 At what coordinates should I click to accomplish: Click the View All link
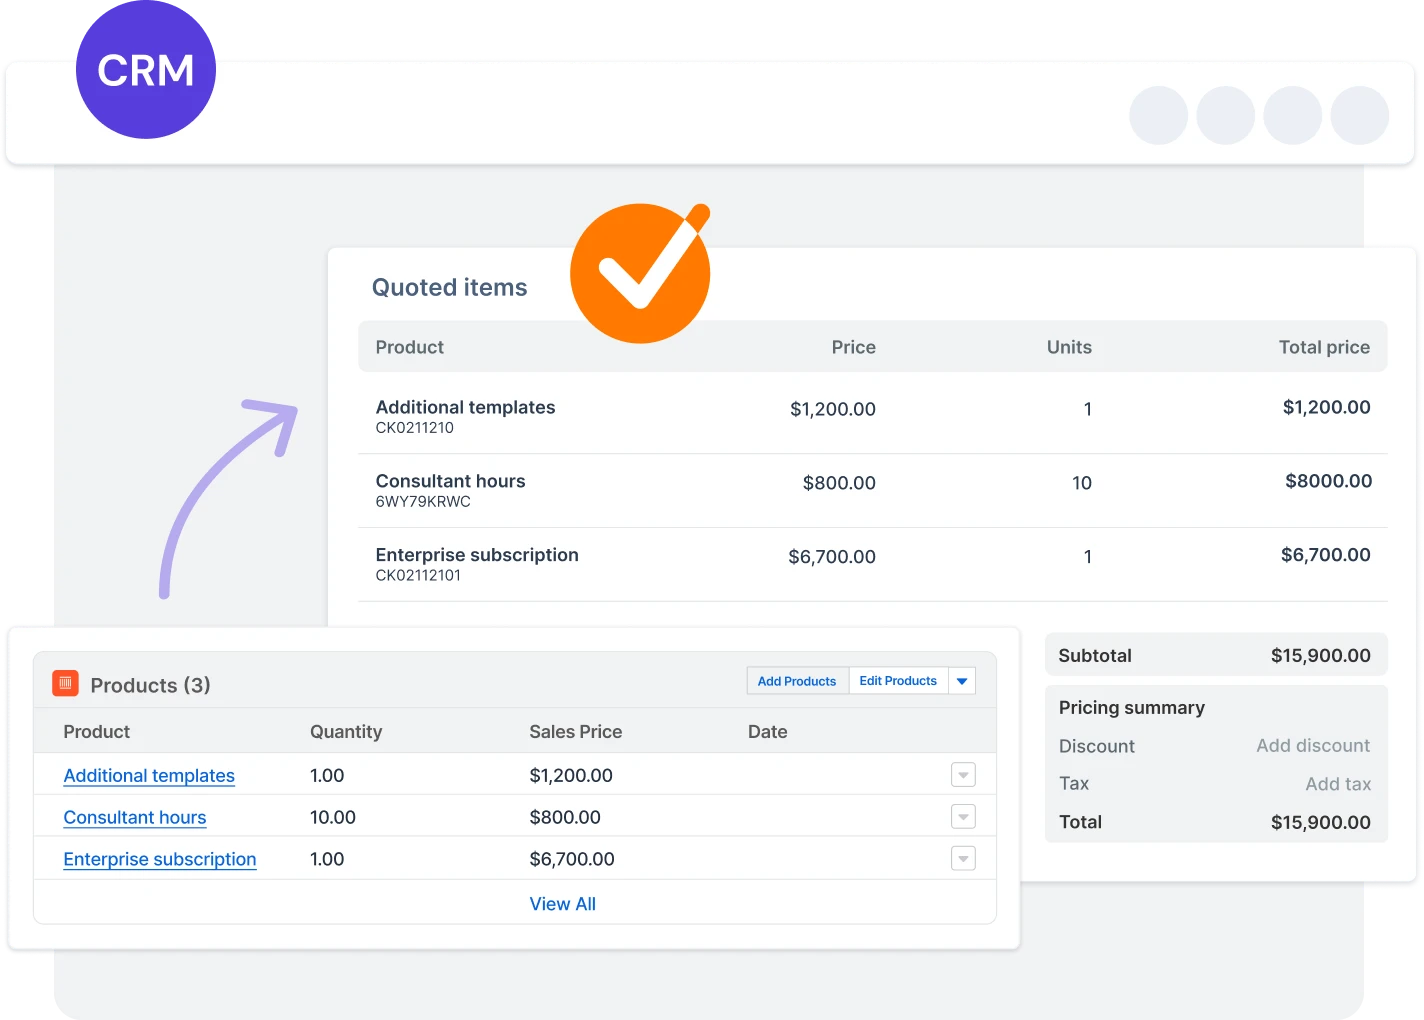(562, 903)
